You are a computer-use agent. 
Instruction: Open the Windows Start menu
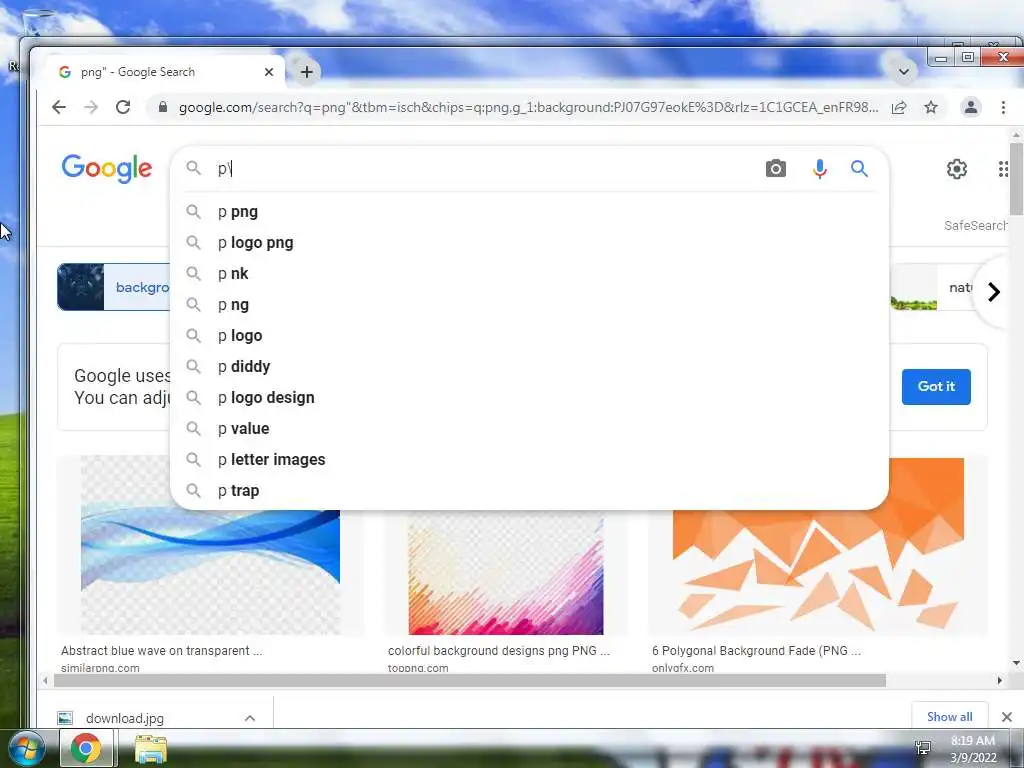point(27,748)
